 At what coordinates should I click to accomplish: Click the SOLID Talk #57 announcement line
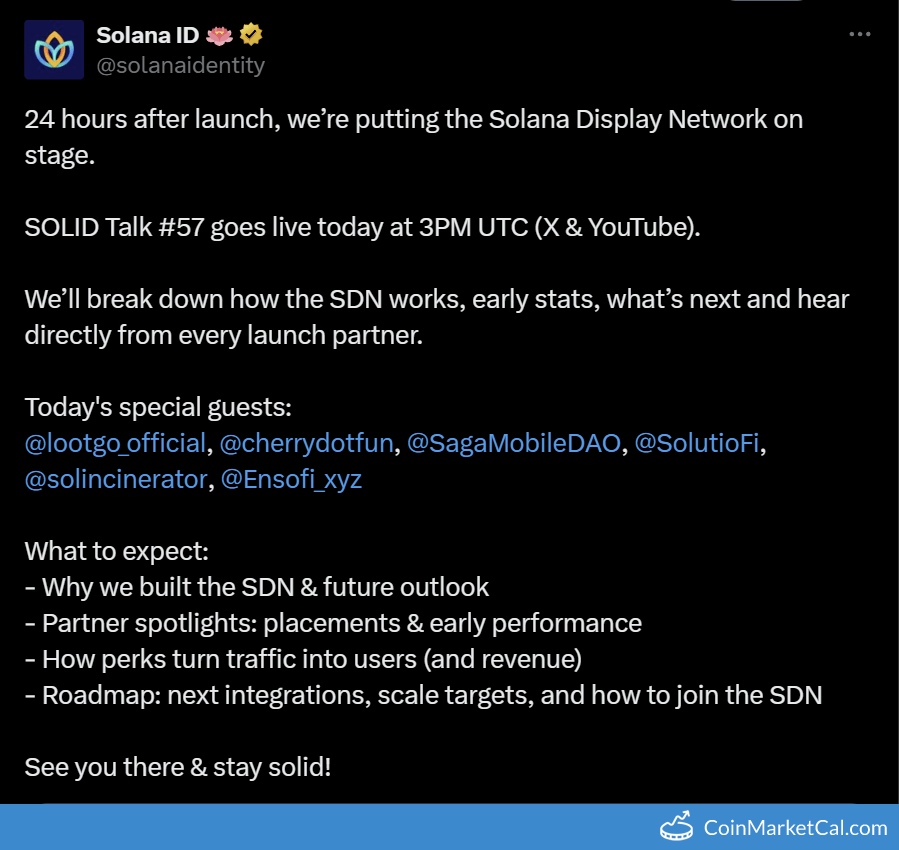pyautogui.click(x=362, y=228)
